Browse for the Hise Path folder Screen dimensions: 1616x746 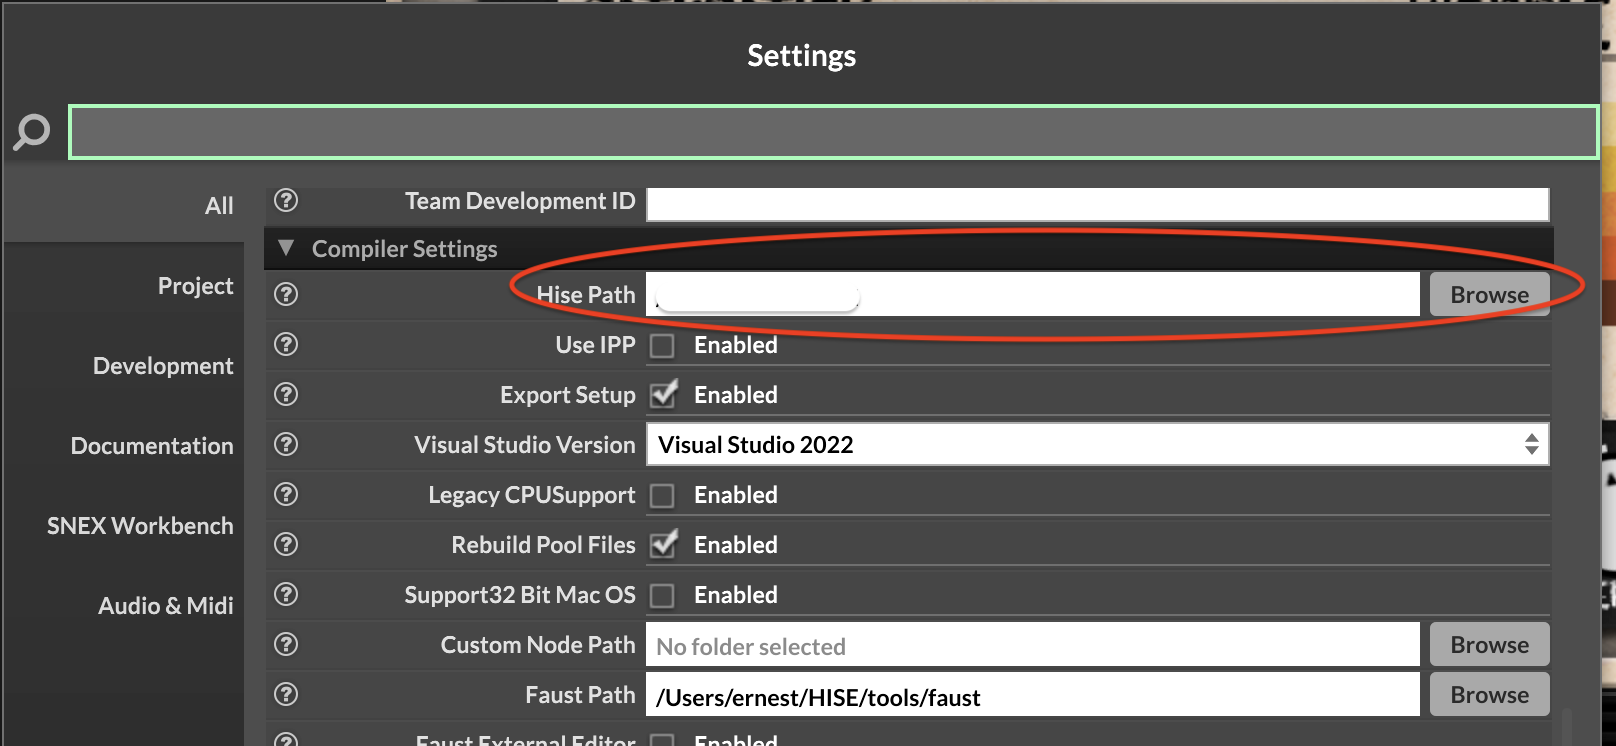[x=1489, y=294]
